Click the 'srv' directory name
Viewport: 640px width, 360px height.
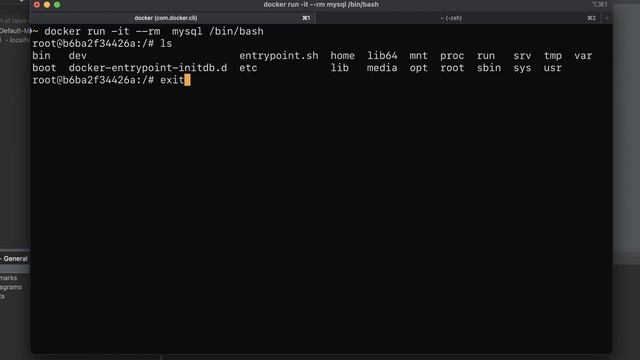pos(522,56)
